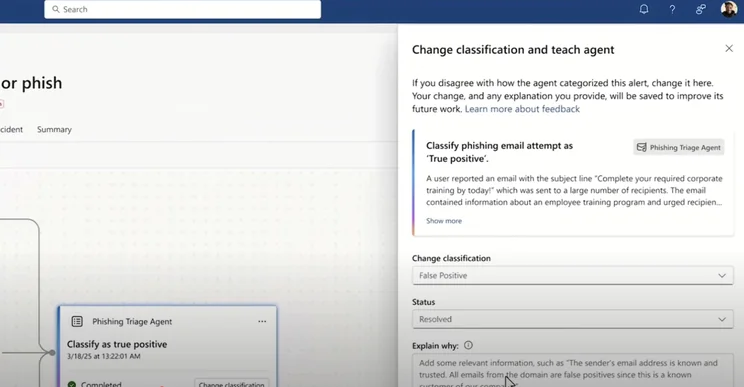Click the Change classification button on the card
Image resolution: width=744 pixels, height=387 pixels.
[232, 383]
